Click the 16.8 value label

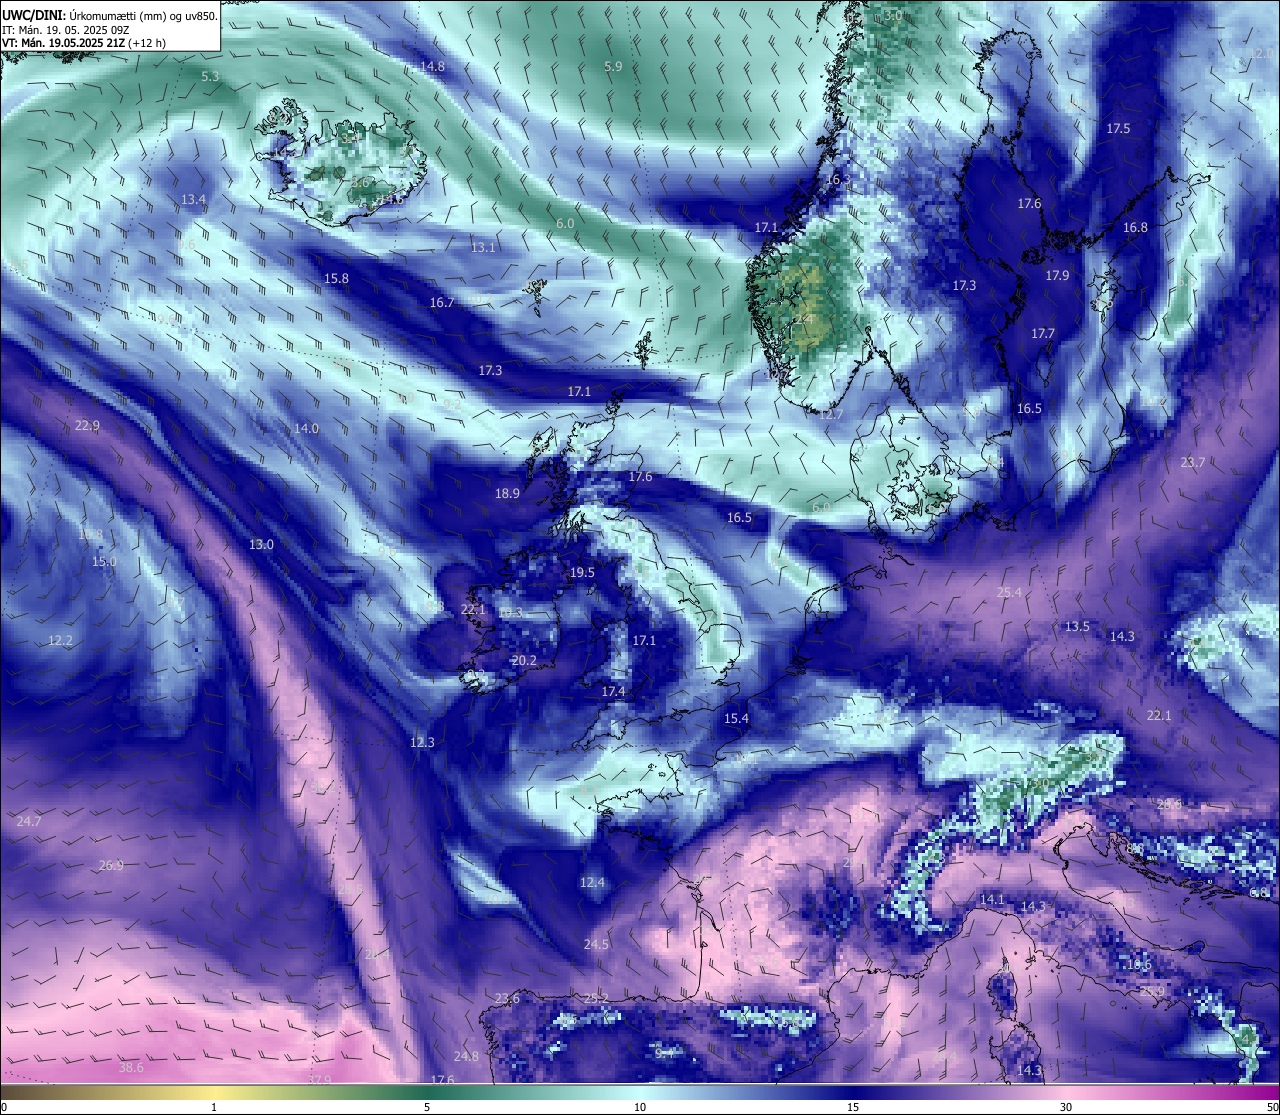[1135, 227]
